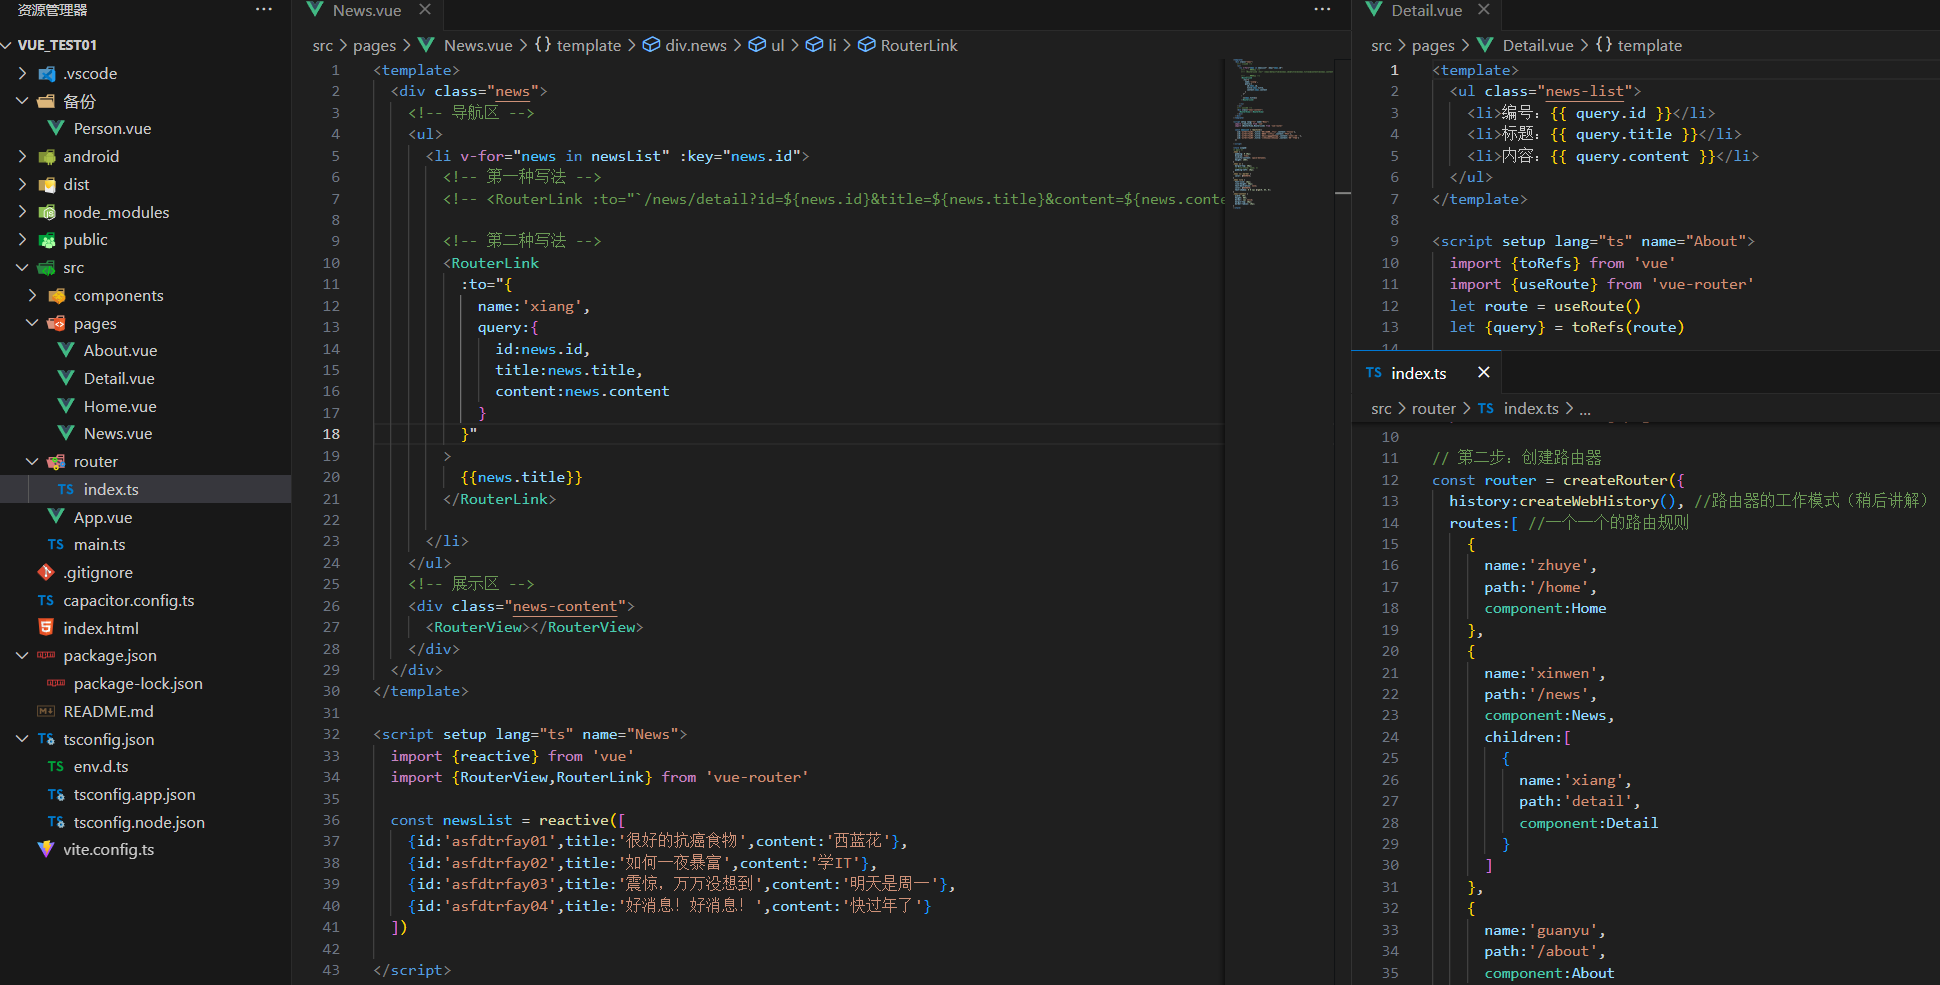Click the div.news breadcrumb segment
Viewport: 1940px width, 985px height.
[x=695, y=45]
